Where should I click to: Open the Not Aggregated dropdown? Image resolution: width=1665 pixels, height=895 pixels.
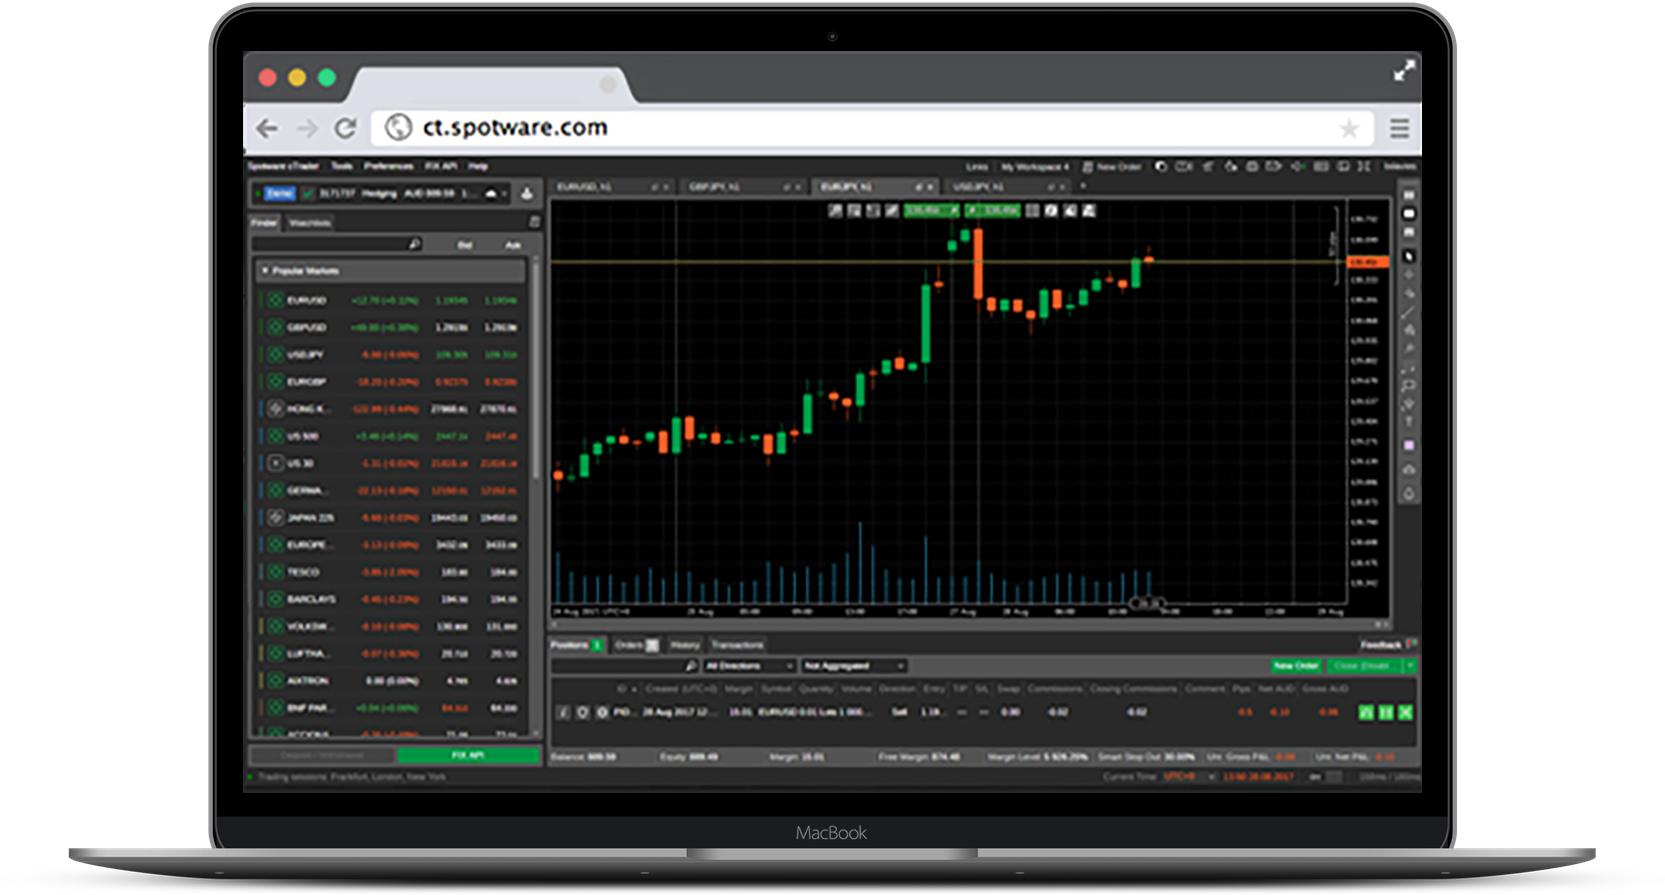(854, 666)
